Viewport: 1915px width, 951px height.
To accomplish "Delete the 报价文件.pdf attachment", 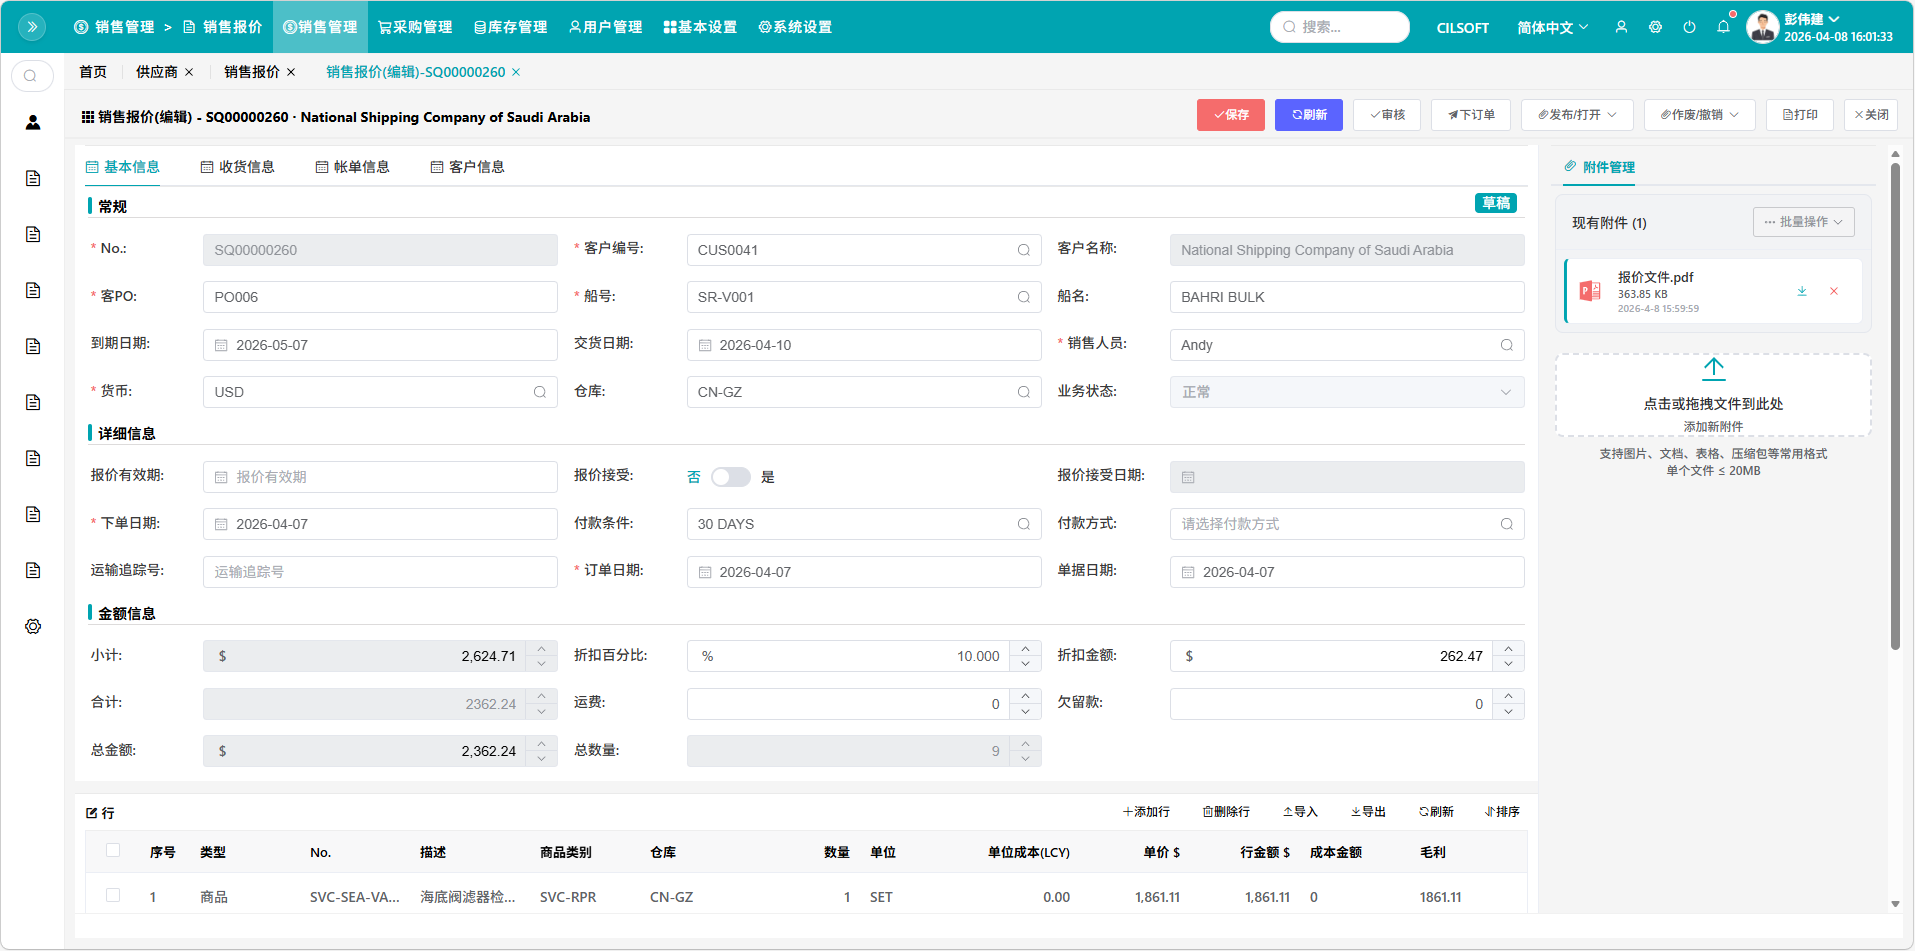I will [1834, 291].
